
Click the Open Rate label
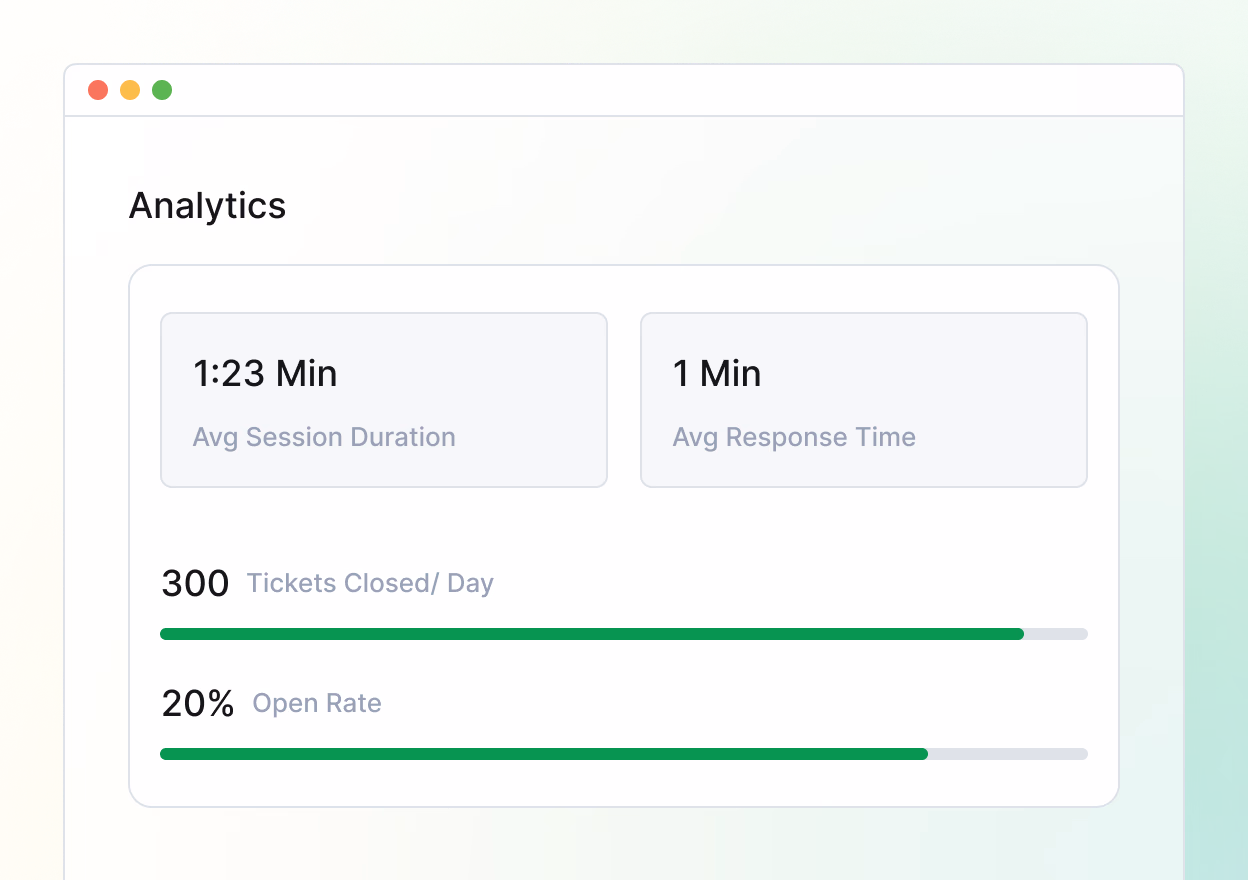point(317,704)
